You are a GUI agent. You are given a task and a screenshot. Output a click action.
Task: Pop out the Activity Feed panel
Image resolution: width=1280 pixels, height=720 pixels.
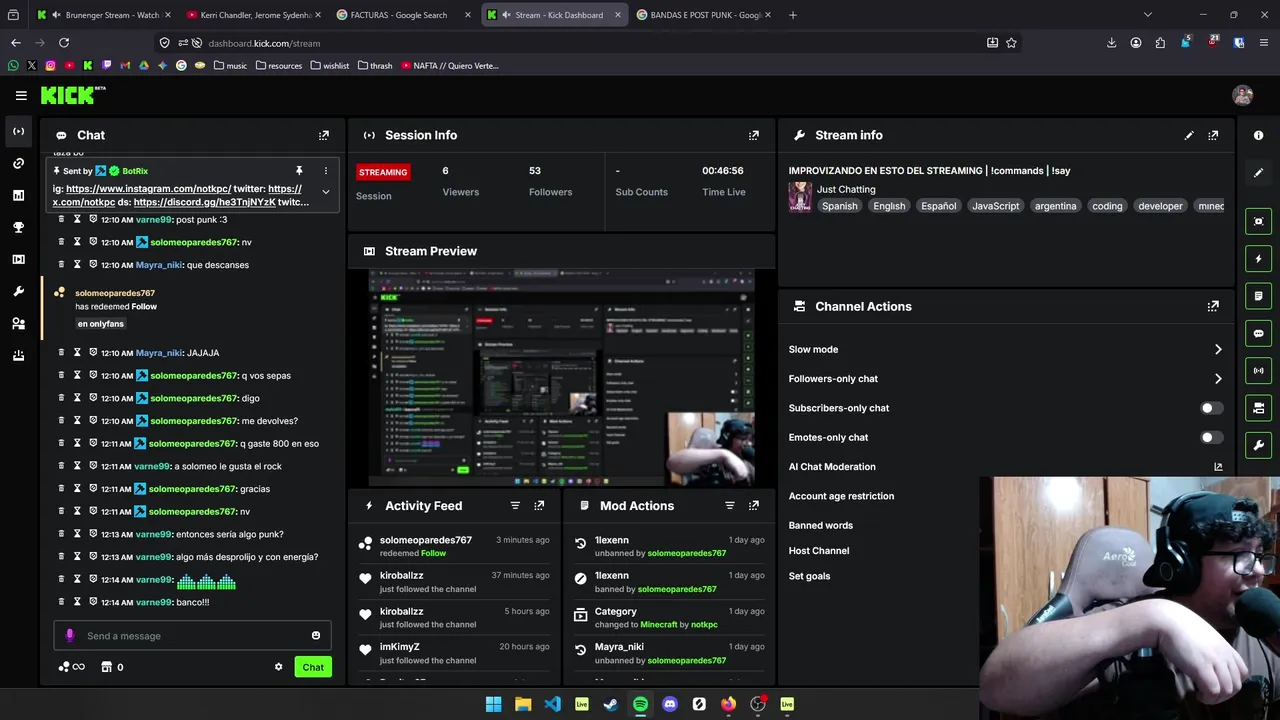(539, 506)
